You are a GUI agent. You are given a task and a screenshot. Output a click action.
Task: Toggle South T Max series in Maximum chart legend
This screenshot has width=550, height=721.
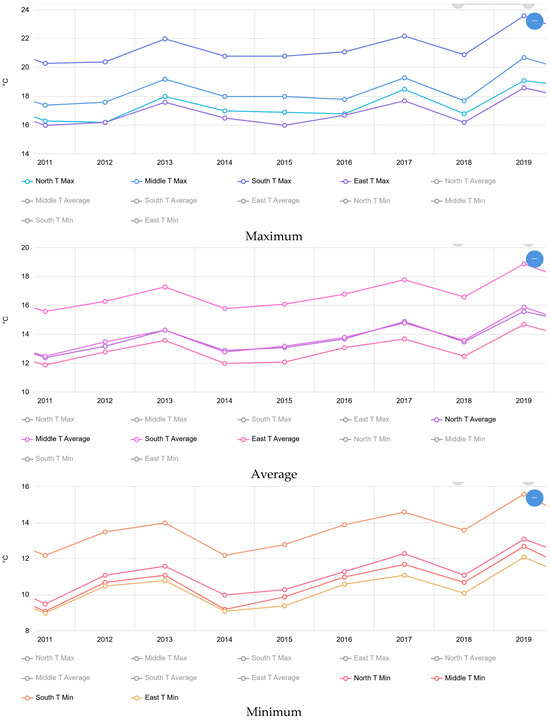(x=264, y=181)
